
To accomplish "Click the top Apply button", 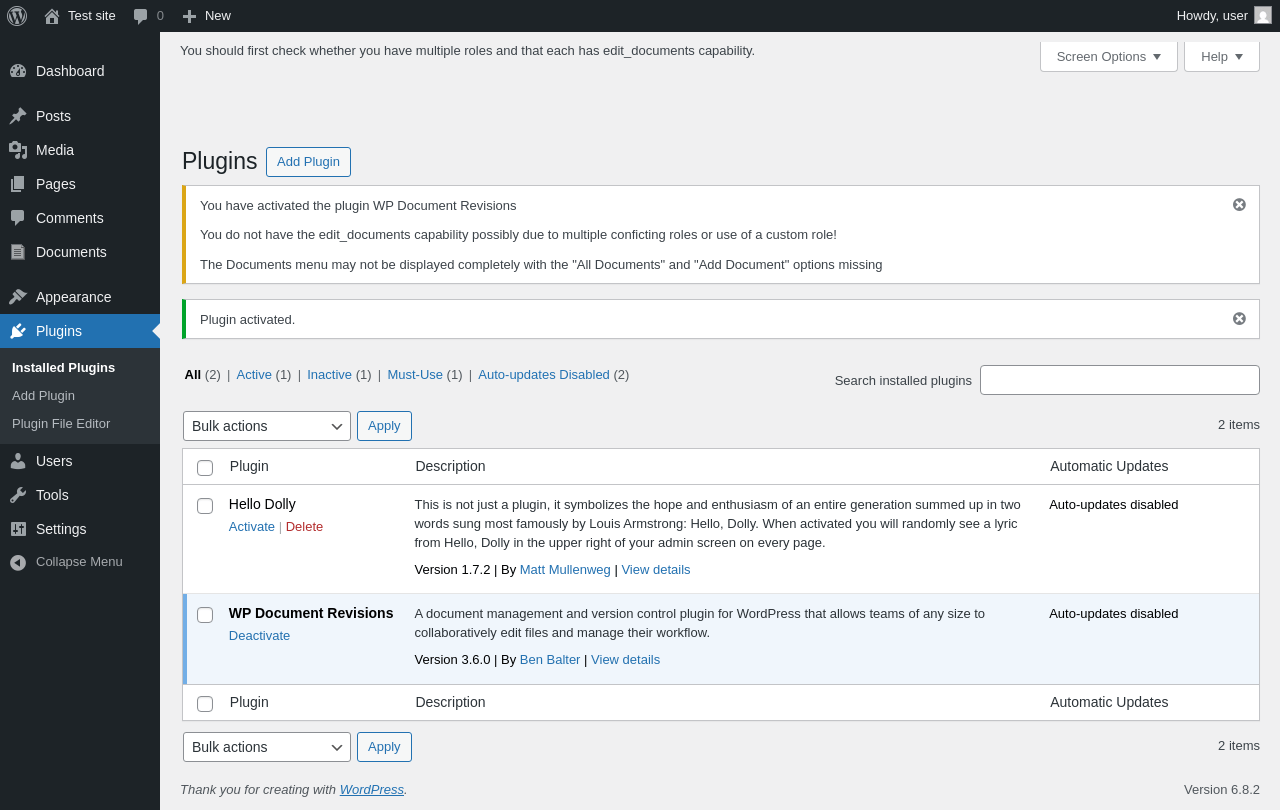I will 384,426.
